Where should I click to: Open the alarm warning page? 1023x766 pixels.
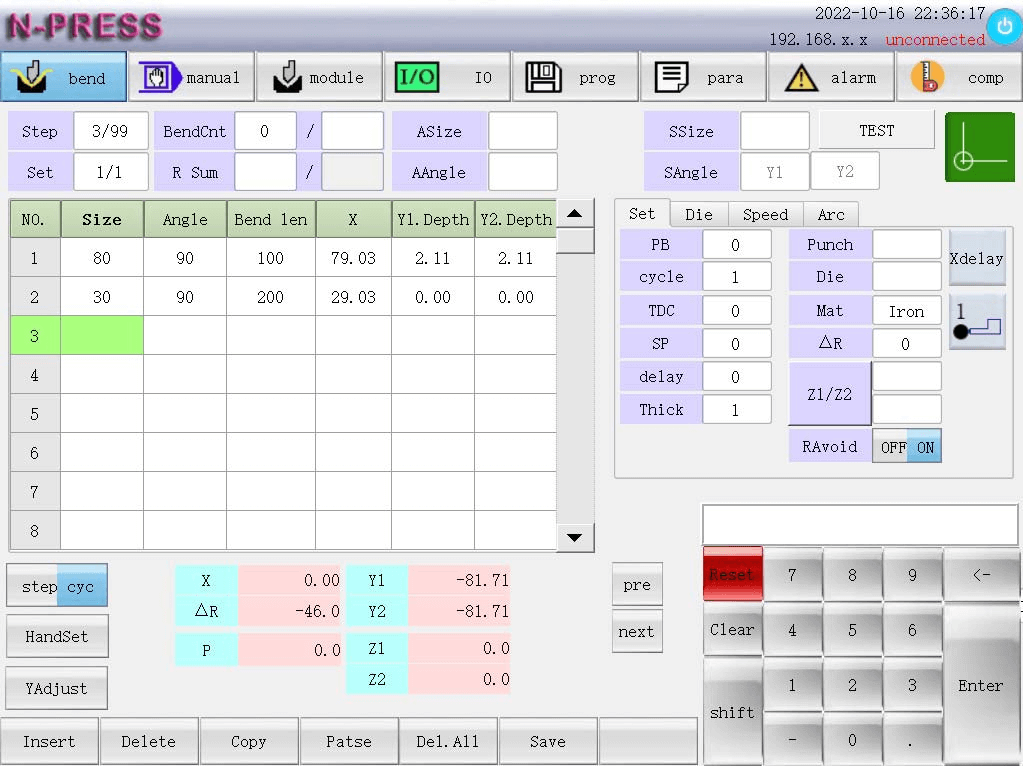click(x=801, y=77)
